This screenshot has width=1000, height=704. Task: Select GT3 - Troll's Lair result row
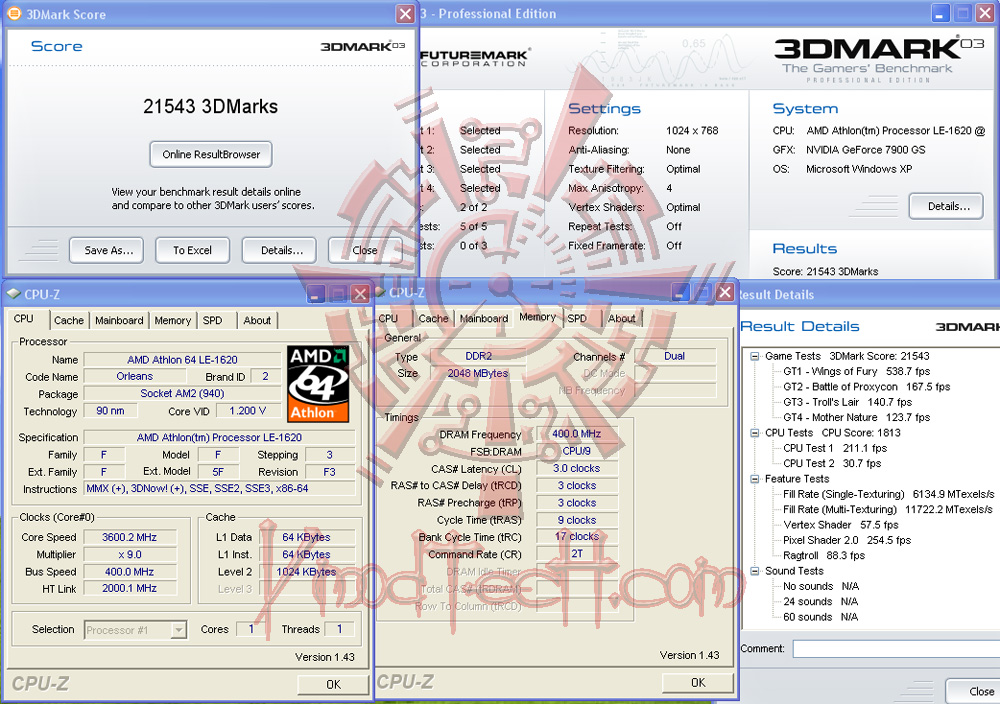pyautogui.click(x=848, y=402)
